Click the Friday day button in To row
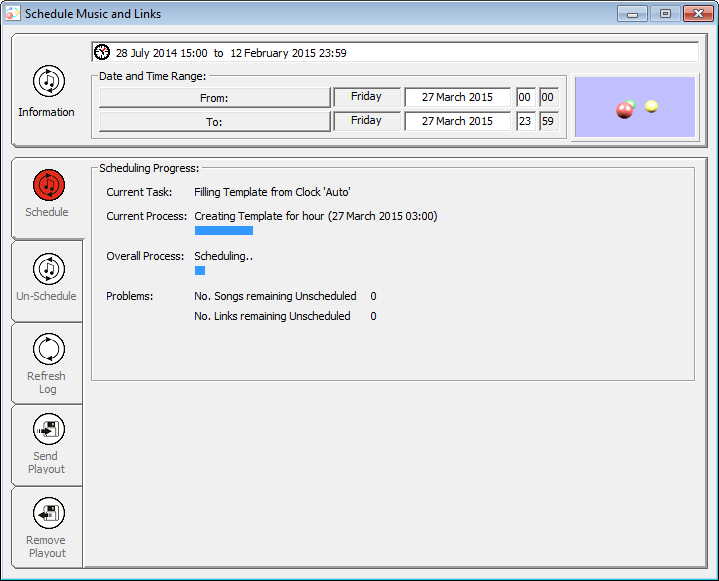719x581 pixels. [x=366, y=121]
